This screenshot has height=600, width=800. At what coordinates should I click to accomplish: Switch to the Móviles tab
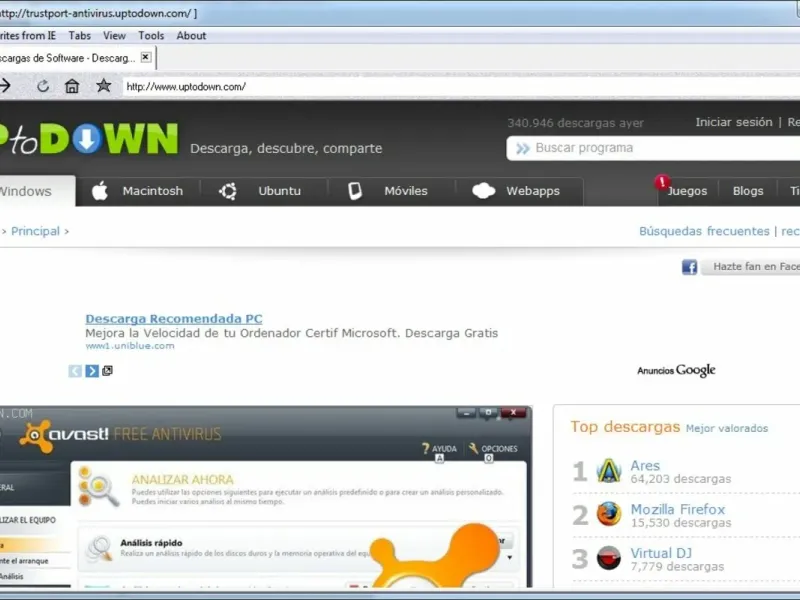pyautogui.click(x=392, y=191)
